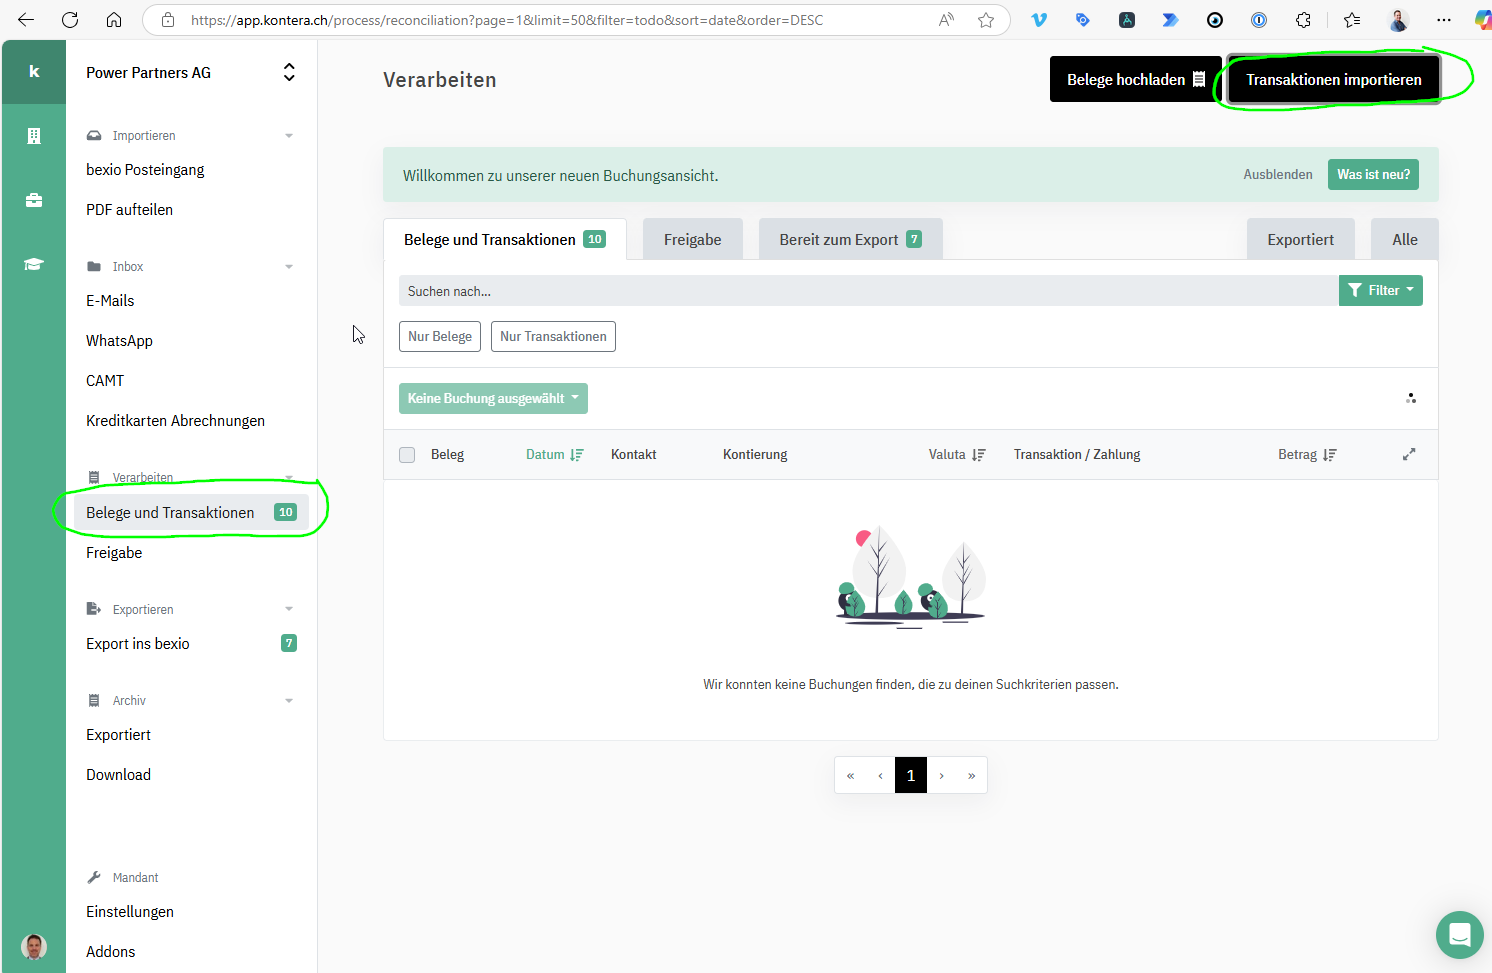Click the Vimeo extension icon
The height and width of the screenshot is (973, 1492).
tap(1039, 20)
